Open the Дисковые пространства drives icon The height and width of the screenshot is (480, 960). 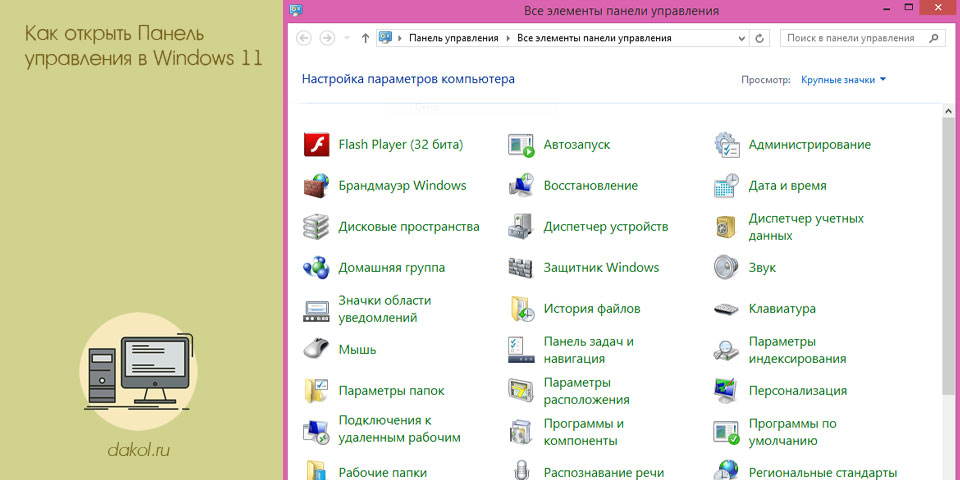pos(317,227)
